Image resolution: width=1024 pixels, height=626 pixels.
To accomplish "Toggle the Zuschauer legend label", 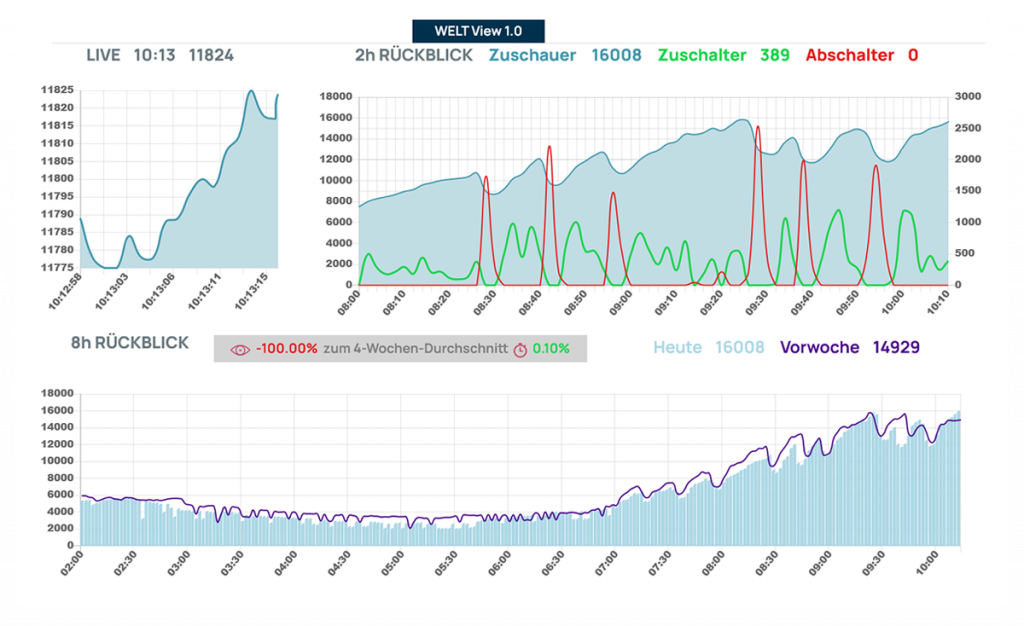I will (x=532, y=55).
